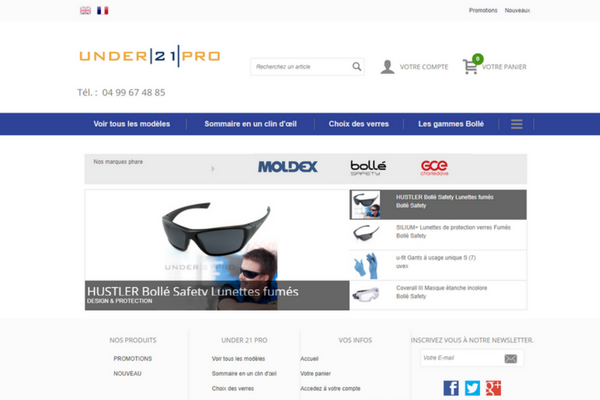Click footer link Choix des verres
Viewport: 600px width, 400px height.
coord(233,389)
